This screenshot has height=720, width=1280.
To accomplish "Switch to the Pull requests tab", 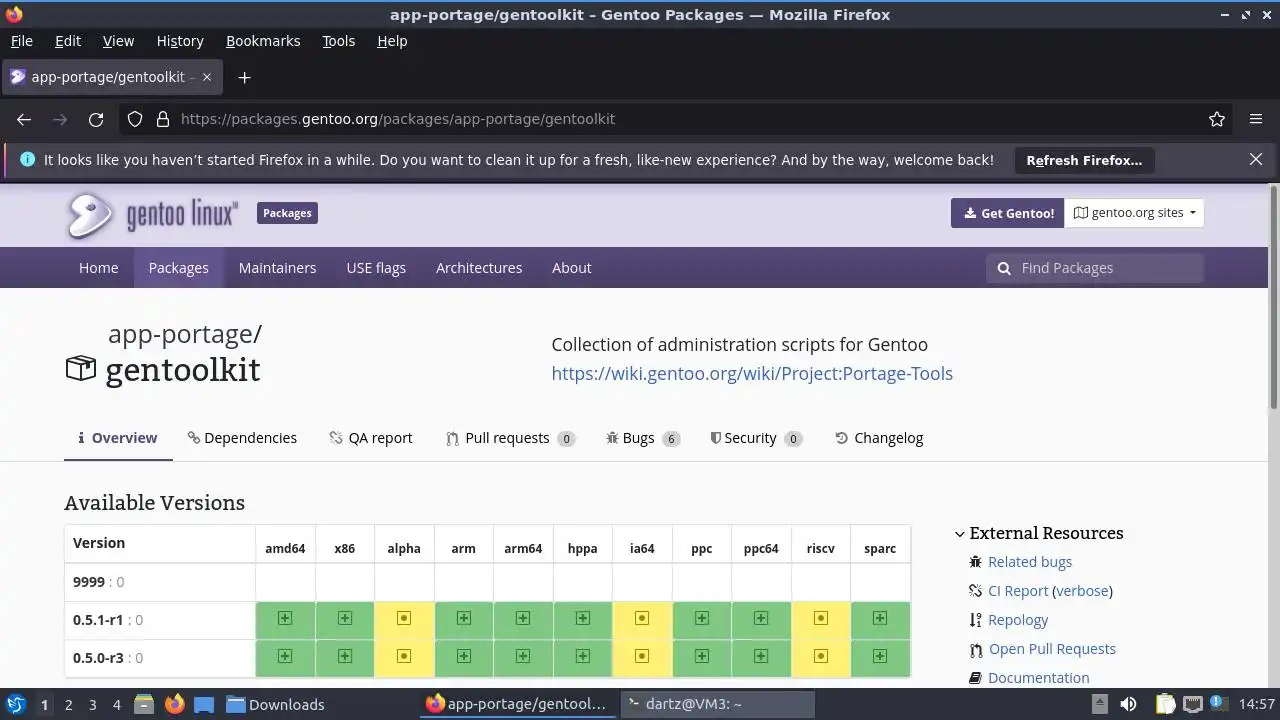I will [x=510, y=438].
